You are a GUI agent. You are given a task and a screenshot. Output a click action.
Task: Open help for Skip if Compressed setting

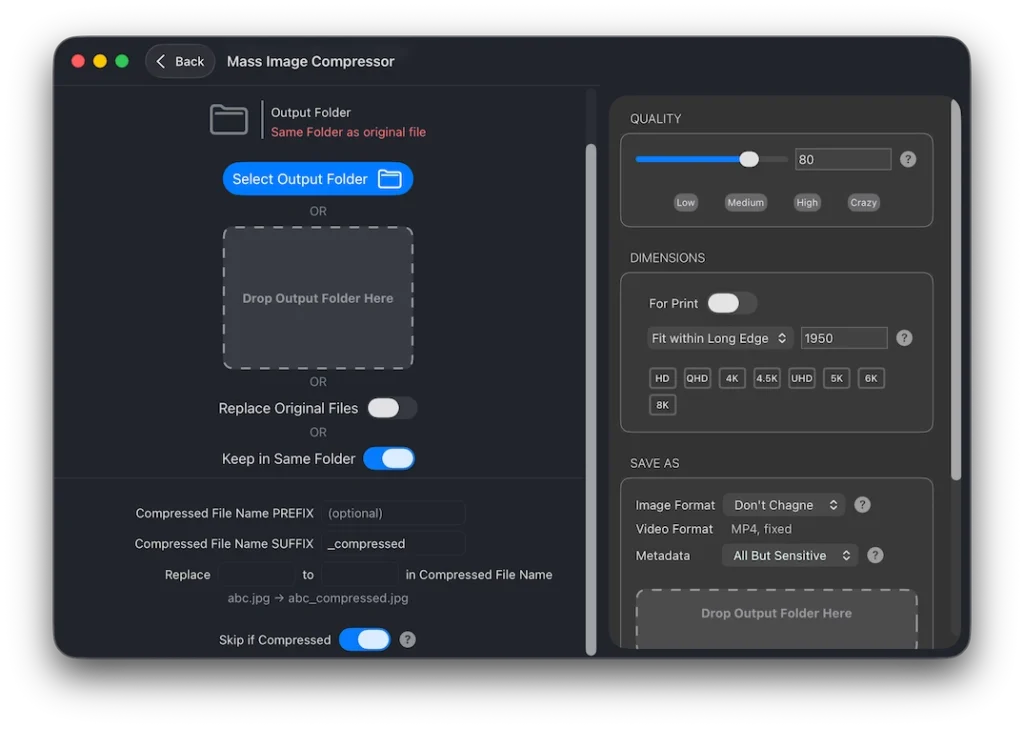coord(407,639)
